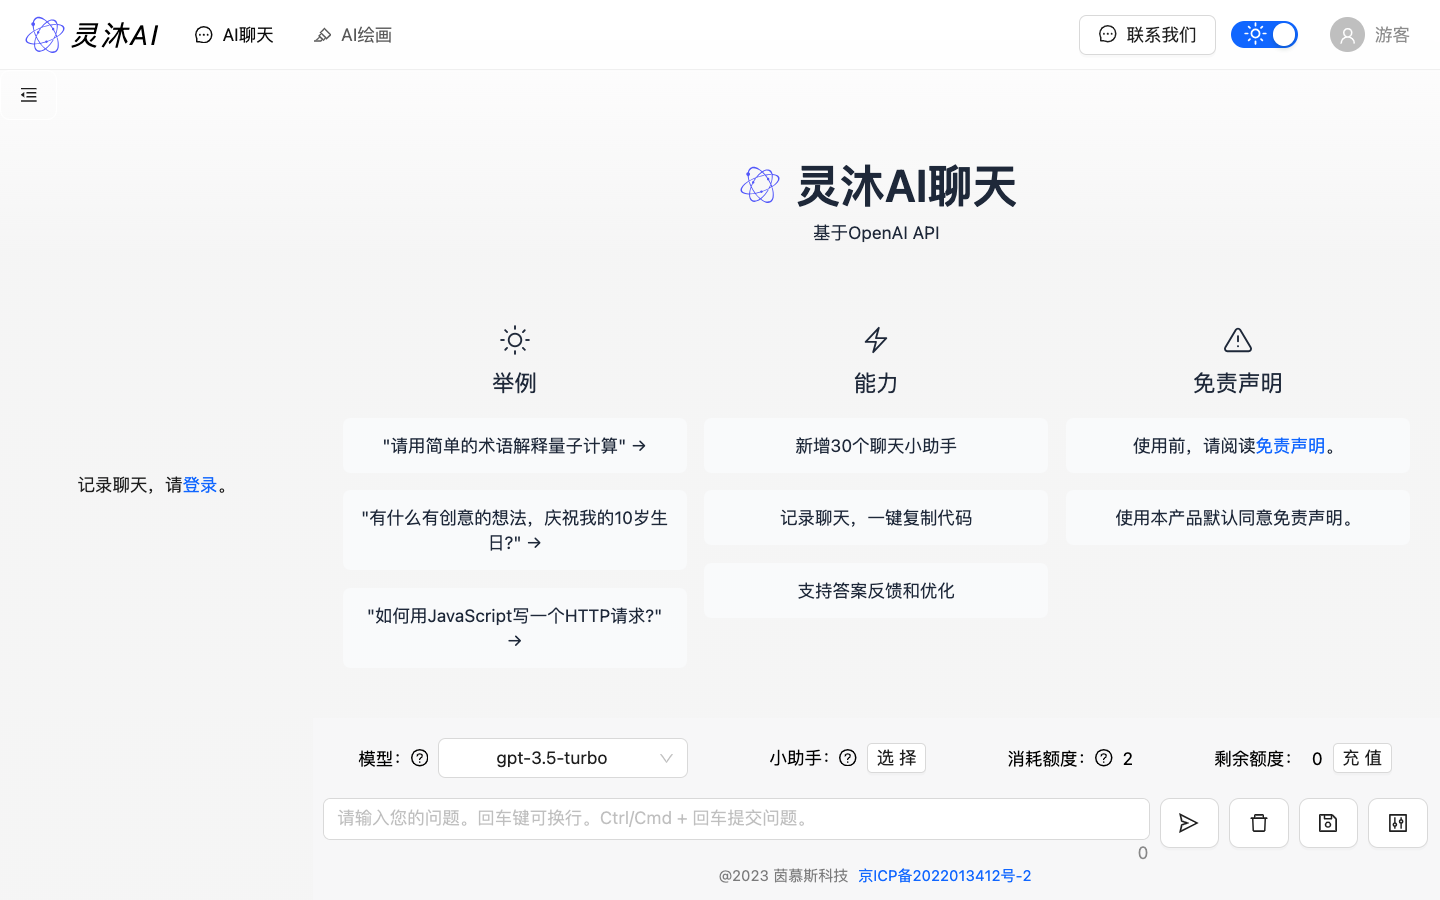
Task: Click the guest avatar icon
Action: (x=1347, y=34)
